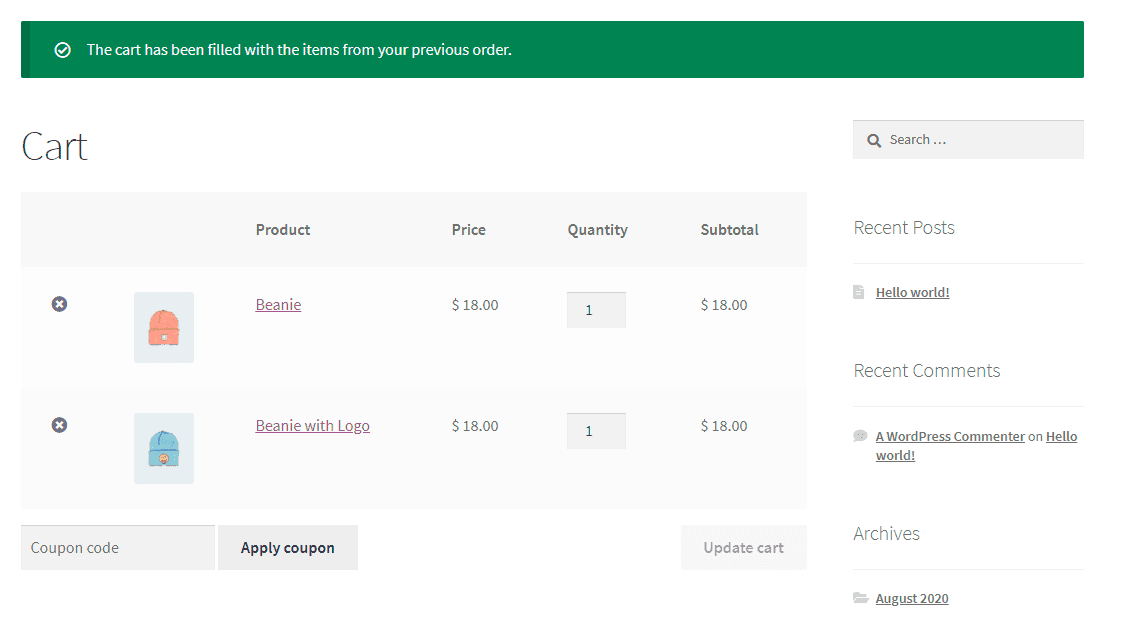
Task: Click the document icon beside Hello world!
Action: point(859,291)
